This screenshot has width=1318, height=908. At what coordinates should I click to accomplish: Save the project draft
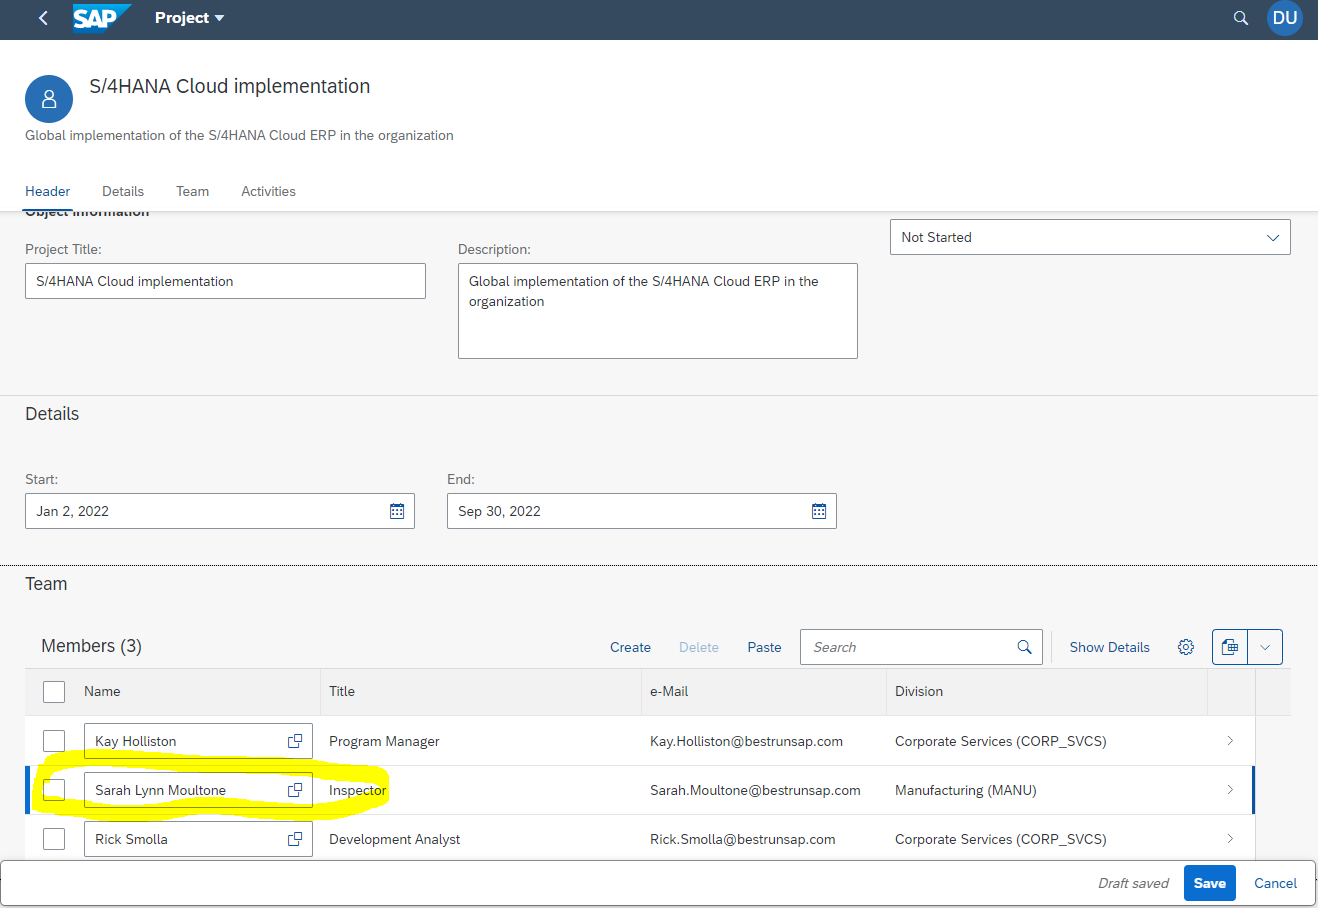coord(1209,883)
